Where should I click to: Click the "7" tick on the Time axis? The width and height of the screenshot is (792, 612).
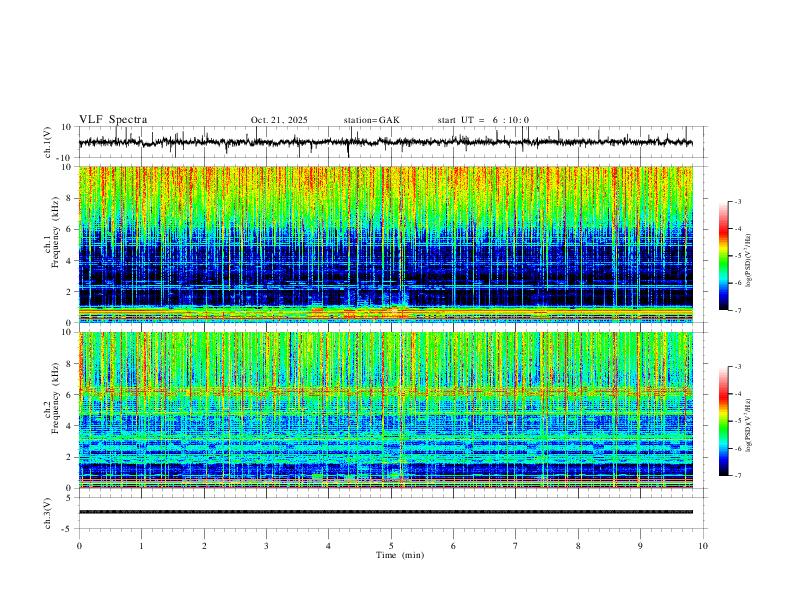pyautogui.click(x=516, y=546)
